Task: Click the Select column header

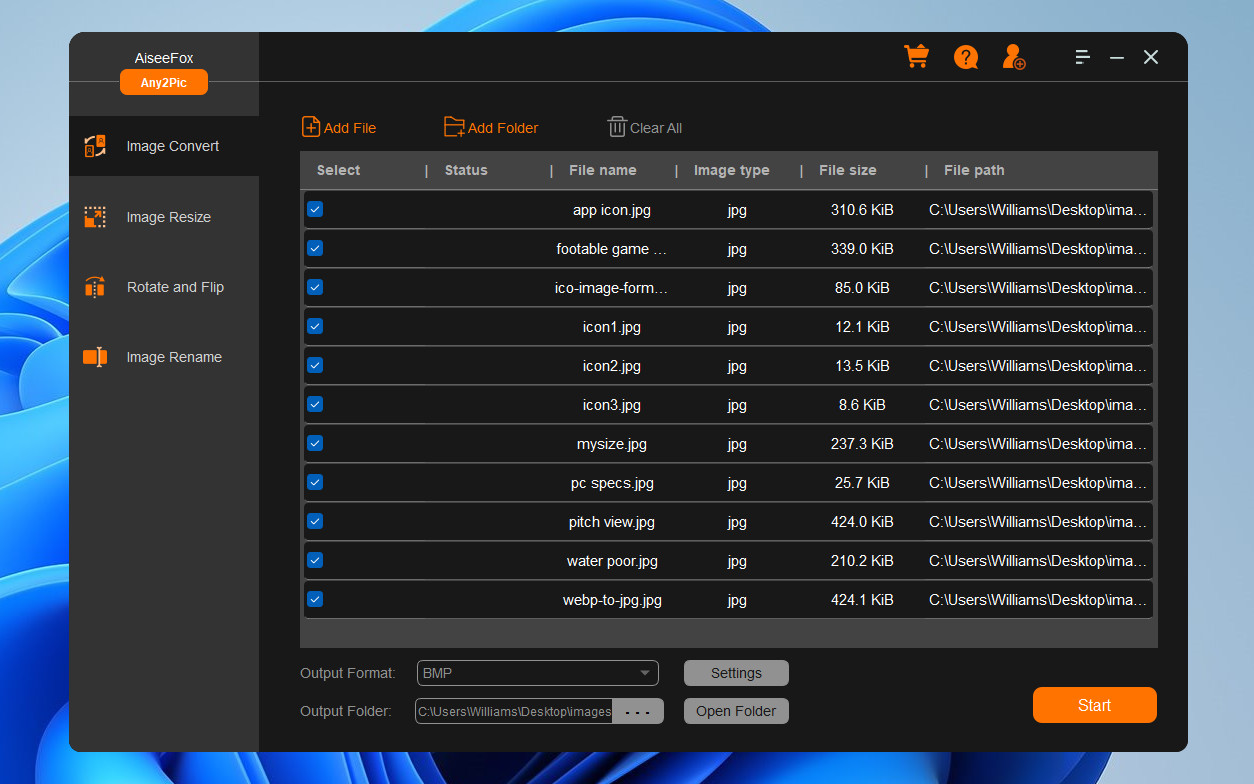Action: click(339, 170)
